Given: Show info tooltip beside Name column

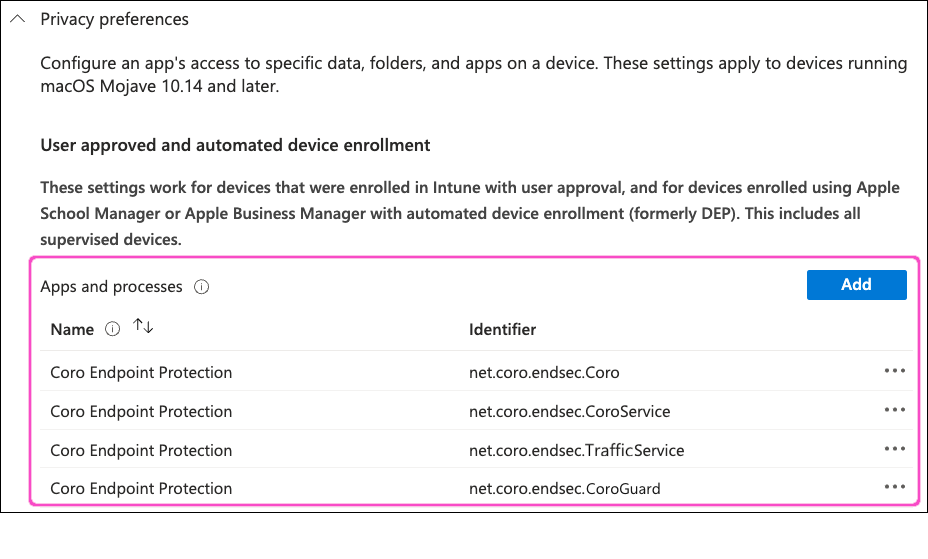Looking at the screenshot, I should (112, 329).
